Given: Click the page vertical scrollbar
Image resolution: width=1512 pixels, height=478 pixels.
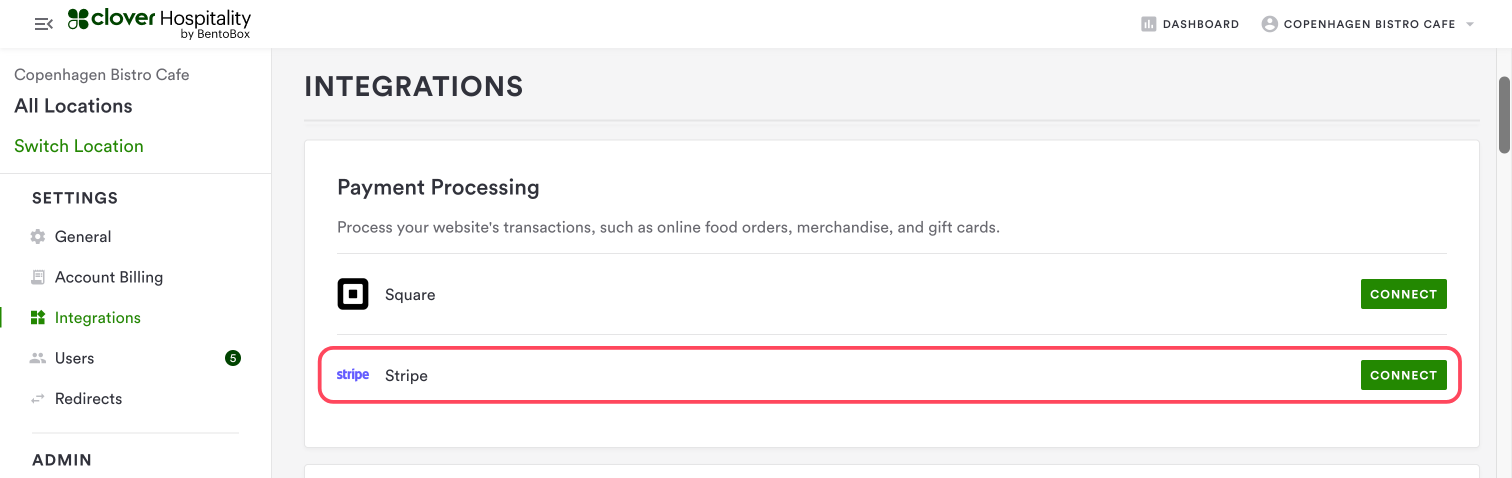Looking at the screenshot, I should [1504, 115].
